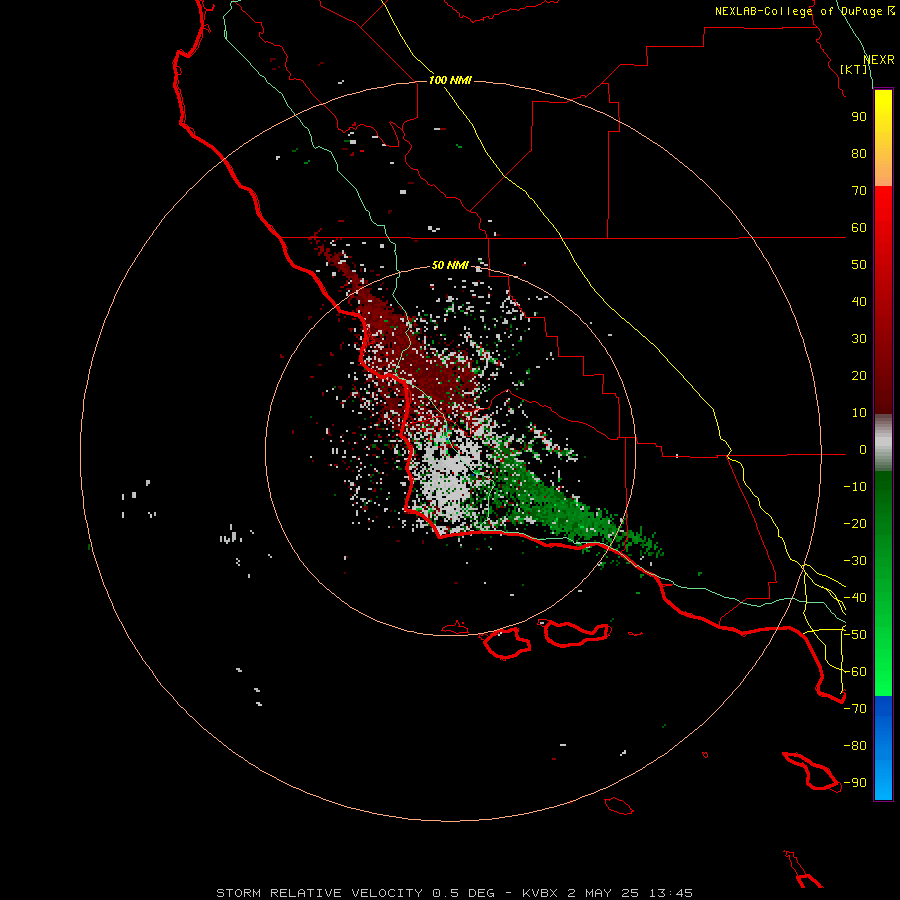Click the "70" scale value
This screenshot has height=900, width=900.
(859, 191)
